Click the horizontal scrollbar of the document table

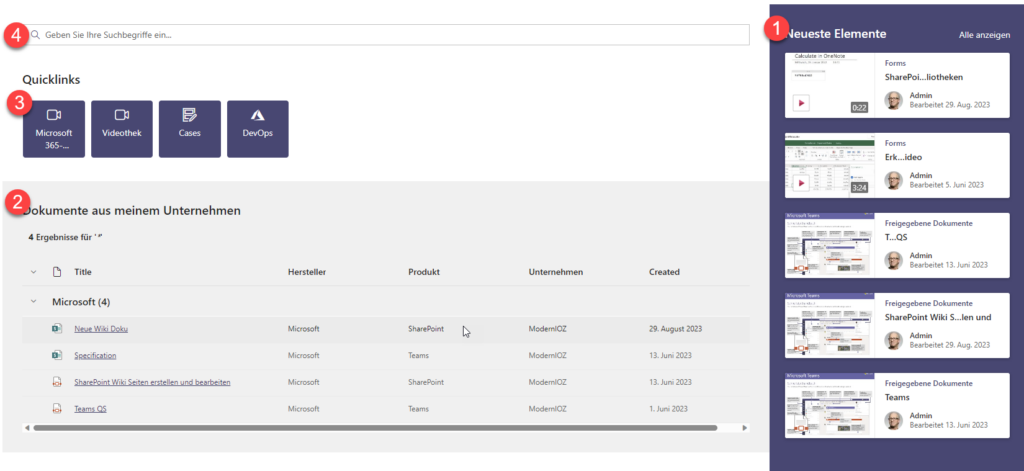tap(376, 428)
